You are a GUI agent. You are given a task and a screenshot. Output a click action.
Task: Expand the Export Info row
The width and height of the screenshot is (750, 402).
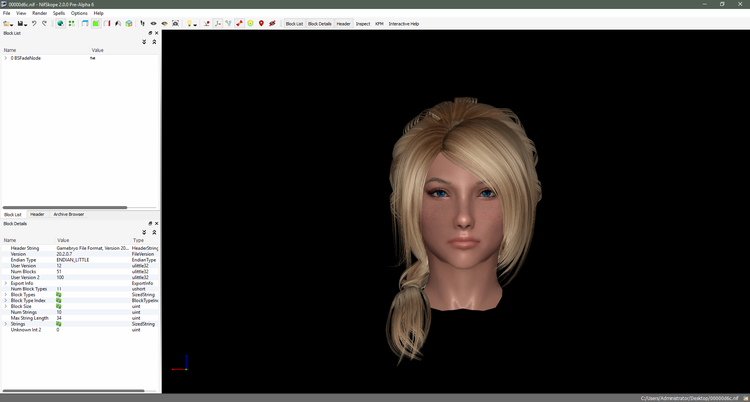coord(6,283)
